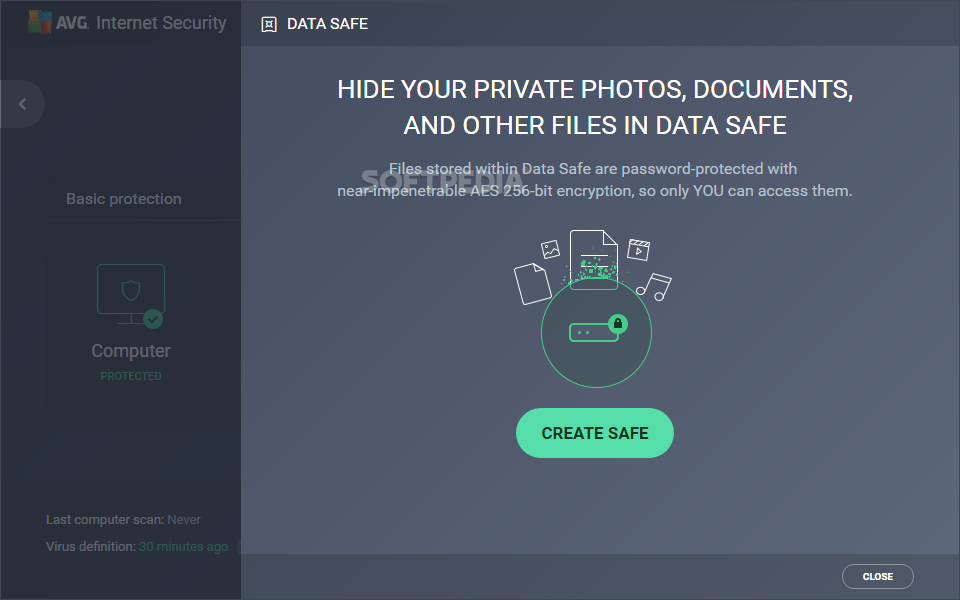Click the Data Safe header icon
This screenshot has width=960, height=600.
[x=269, y=24]
